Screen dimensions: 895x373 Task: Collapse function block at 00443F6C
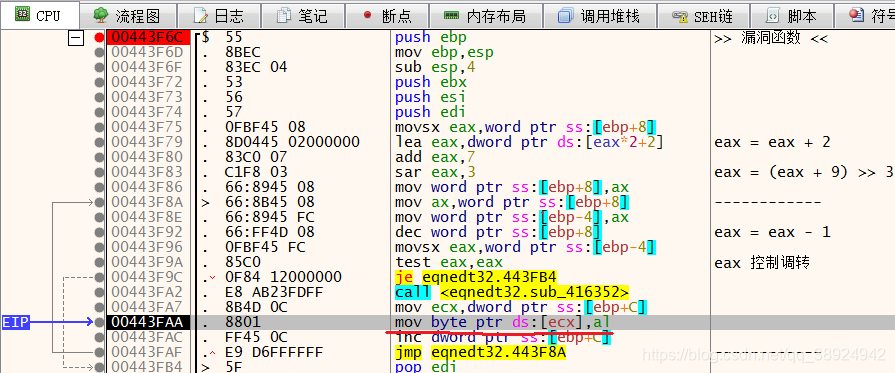coord(75,38)
